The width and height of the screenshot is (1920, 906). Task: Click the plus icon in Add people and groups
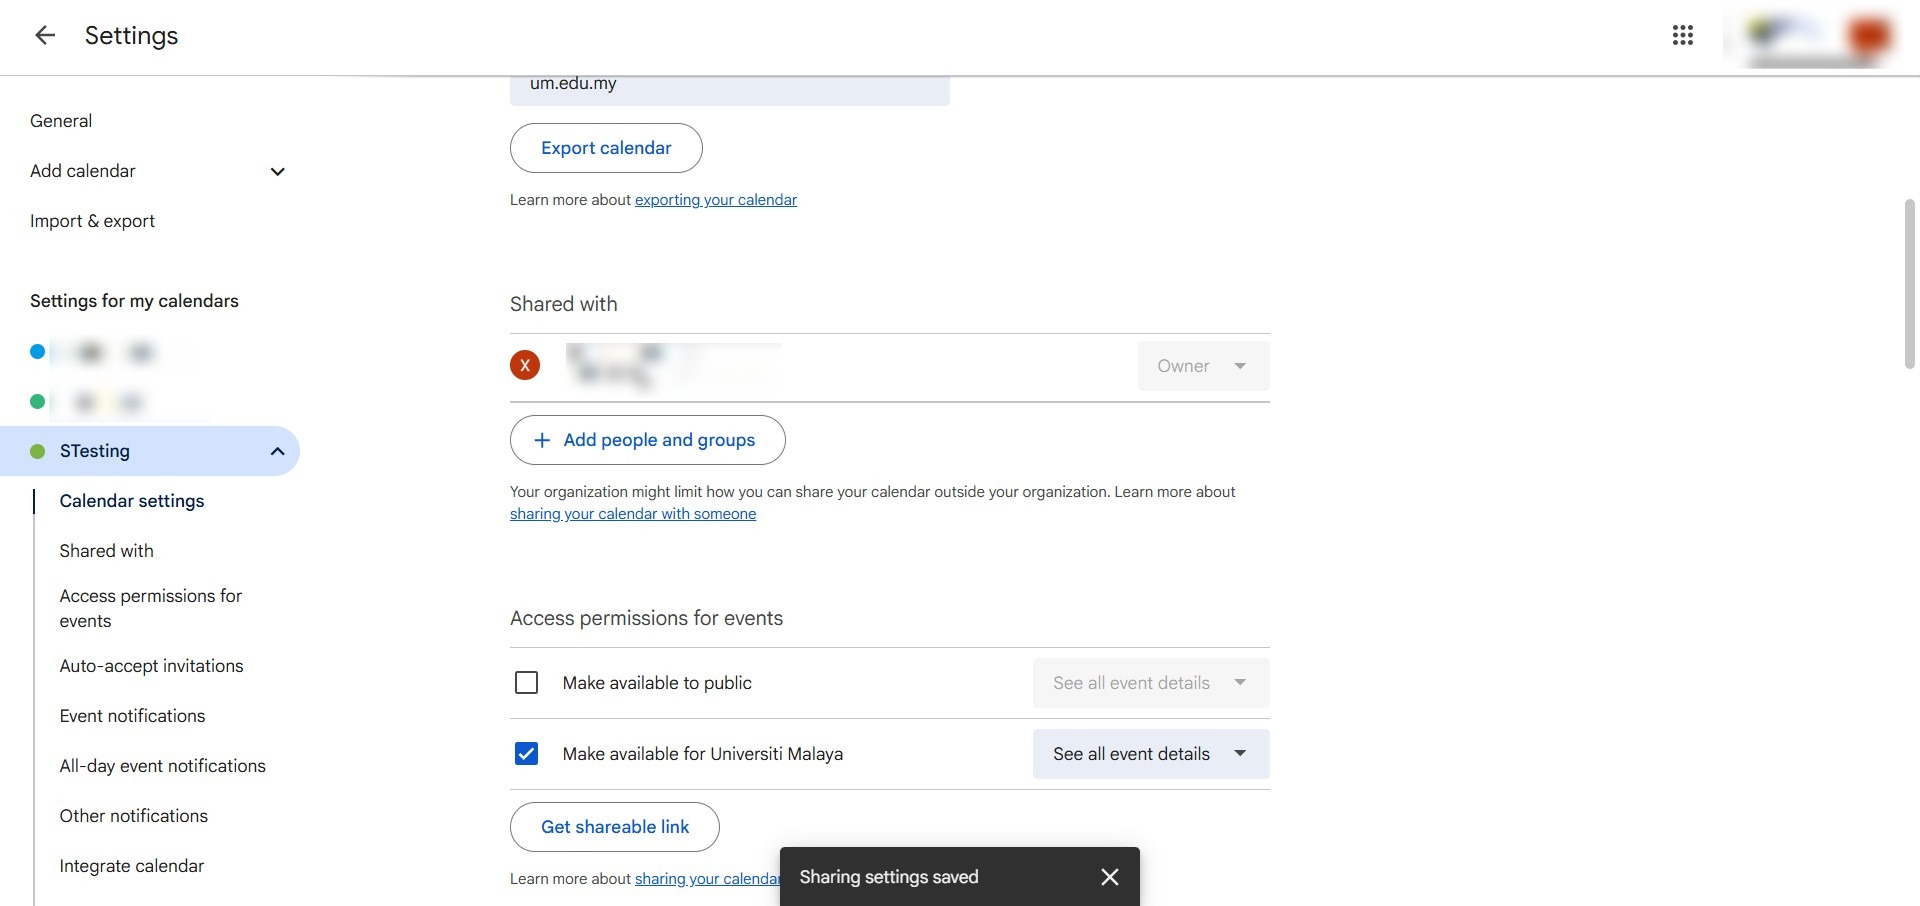click(x=542, y=440)
